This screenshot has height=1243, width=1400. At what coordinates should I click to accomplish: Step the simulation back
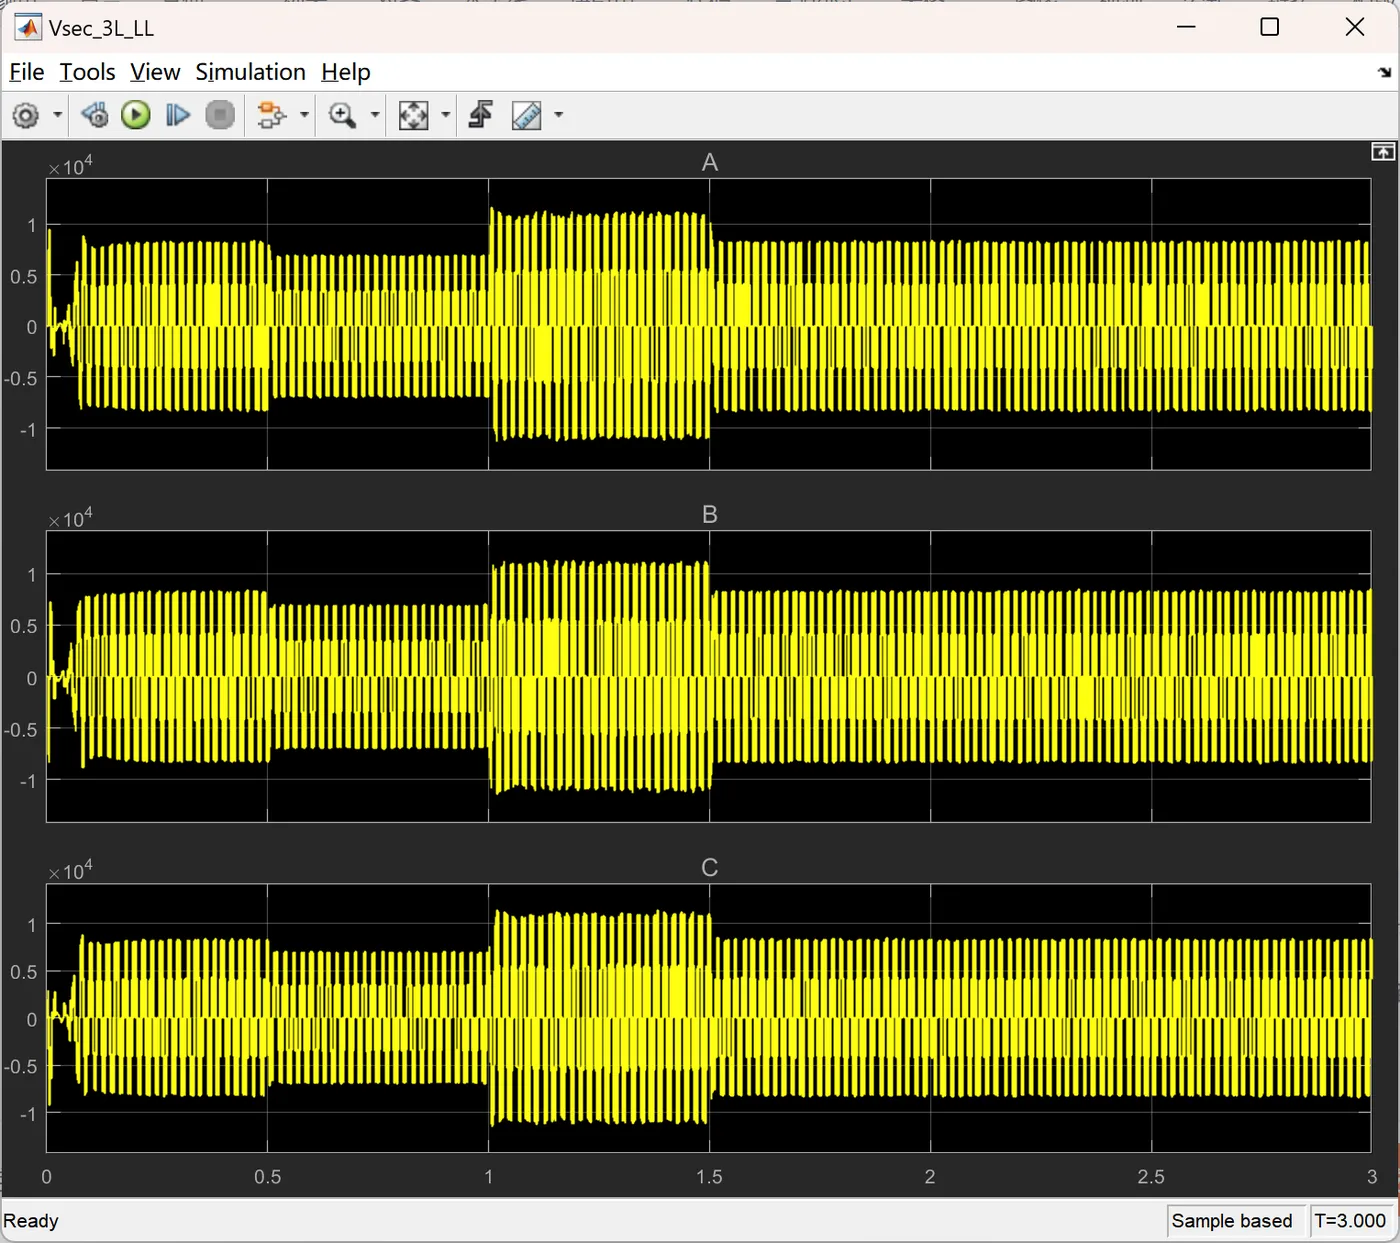(95, 116)
